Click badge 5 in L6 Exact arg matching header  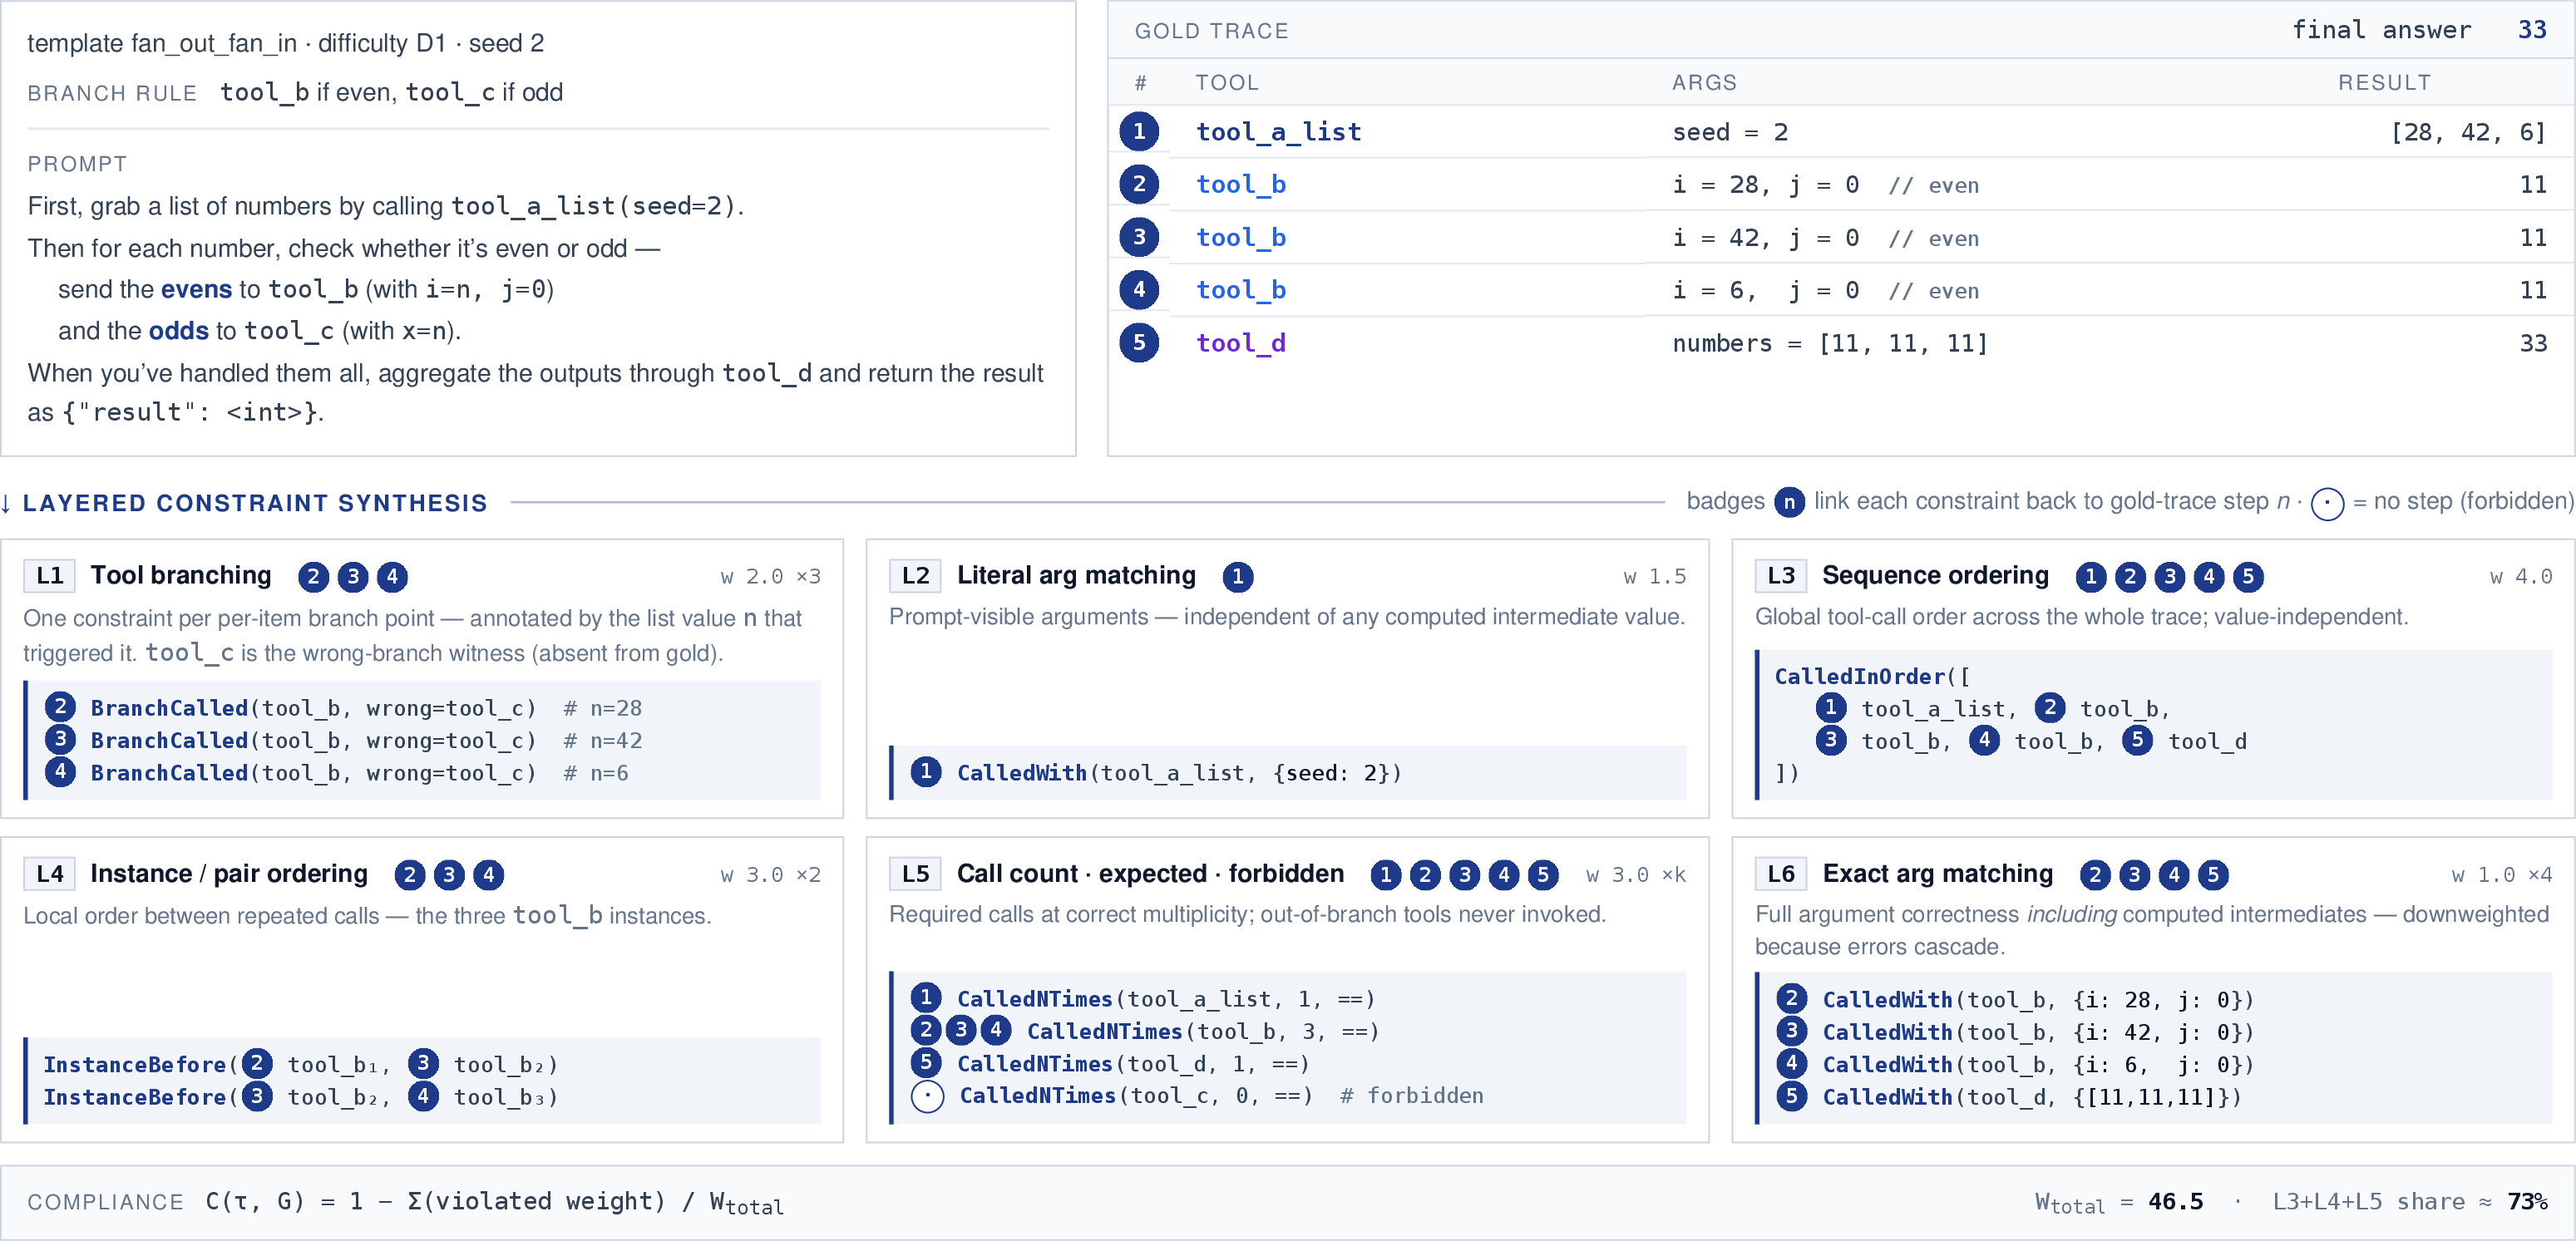2213,876
